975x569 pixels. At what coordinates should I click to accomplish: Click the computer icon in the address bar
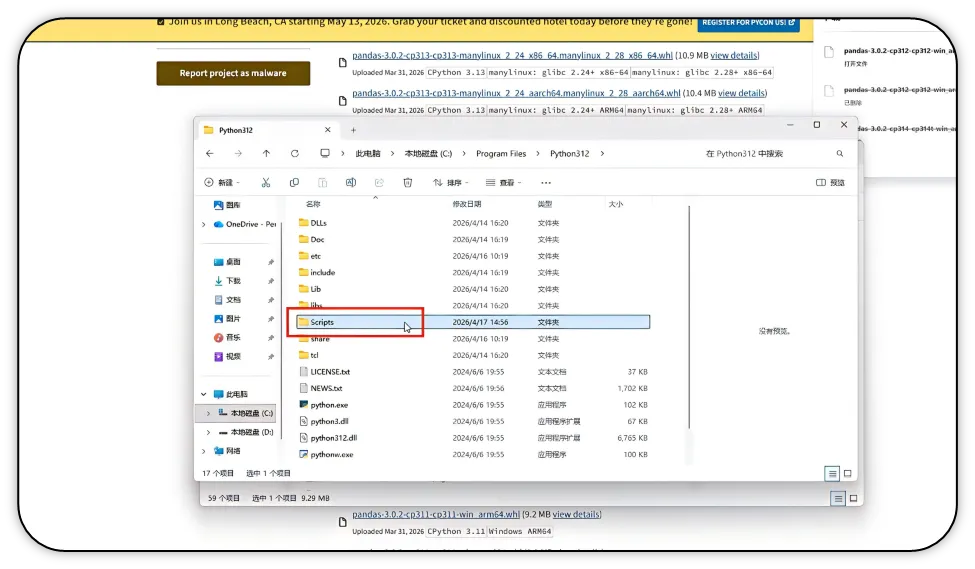[x=325, y=154]
